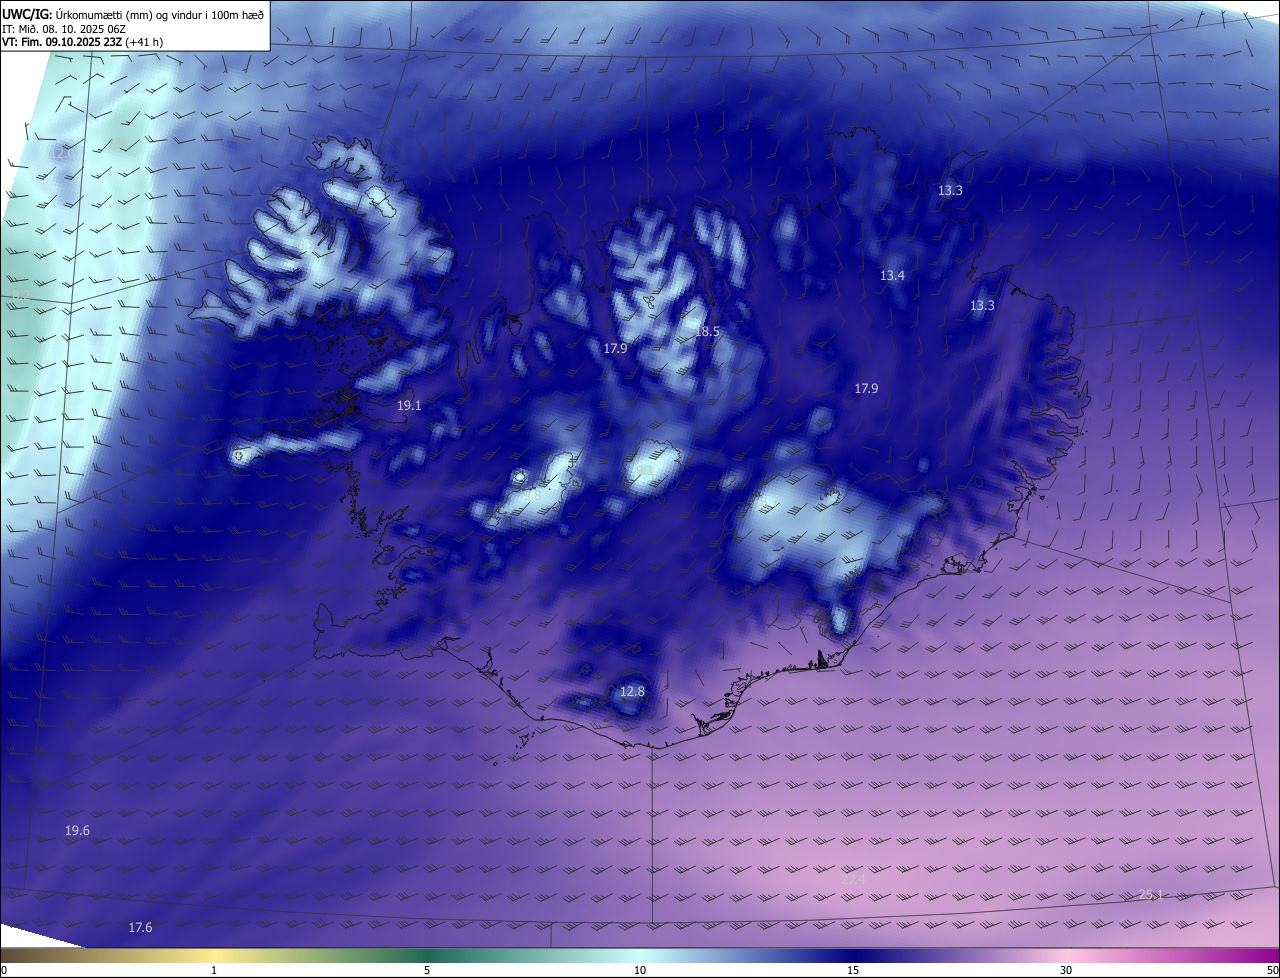This screenshot has width=1280, height=978.
Task: Click the map value 13.4
Action: click(x=892, y=275)
